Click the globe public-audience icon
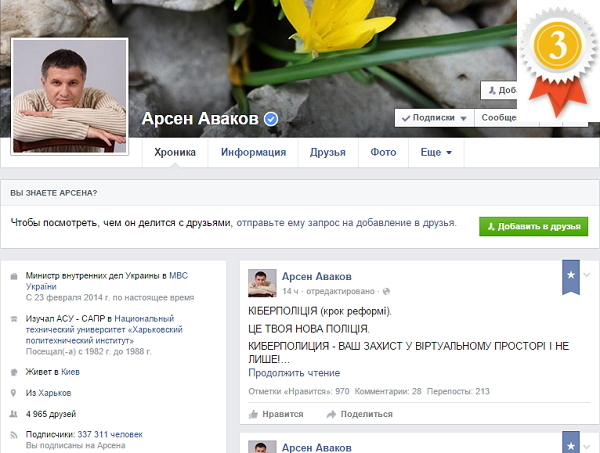Image resolution: width=600 pixels, height=453 pixels. [x=386, y=292]
